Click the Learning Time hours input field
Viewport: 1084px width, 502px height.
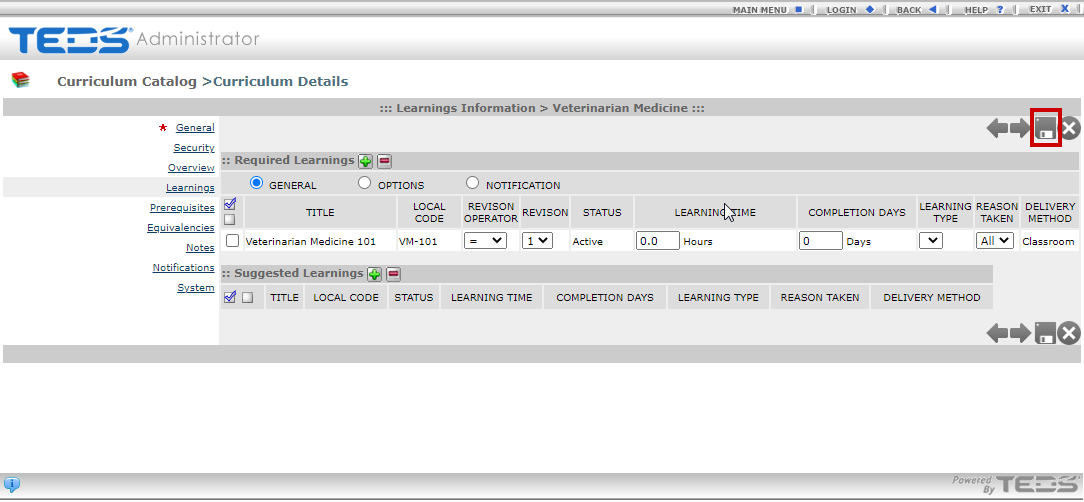pos(657,241)
